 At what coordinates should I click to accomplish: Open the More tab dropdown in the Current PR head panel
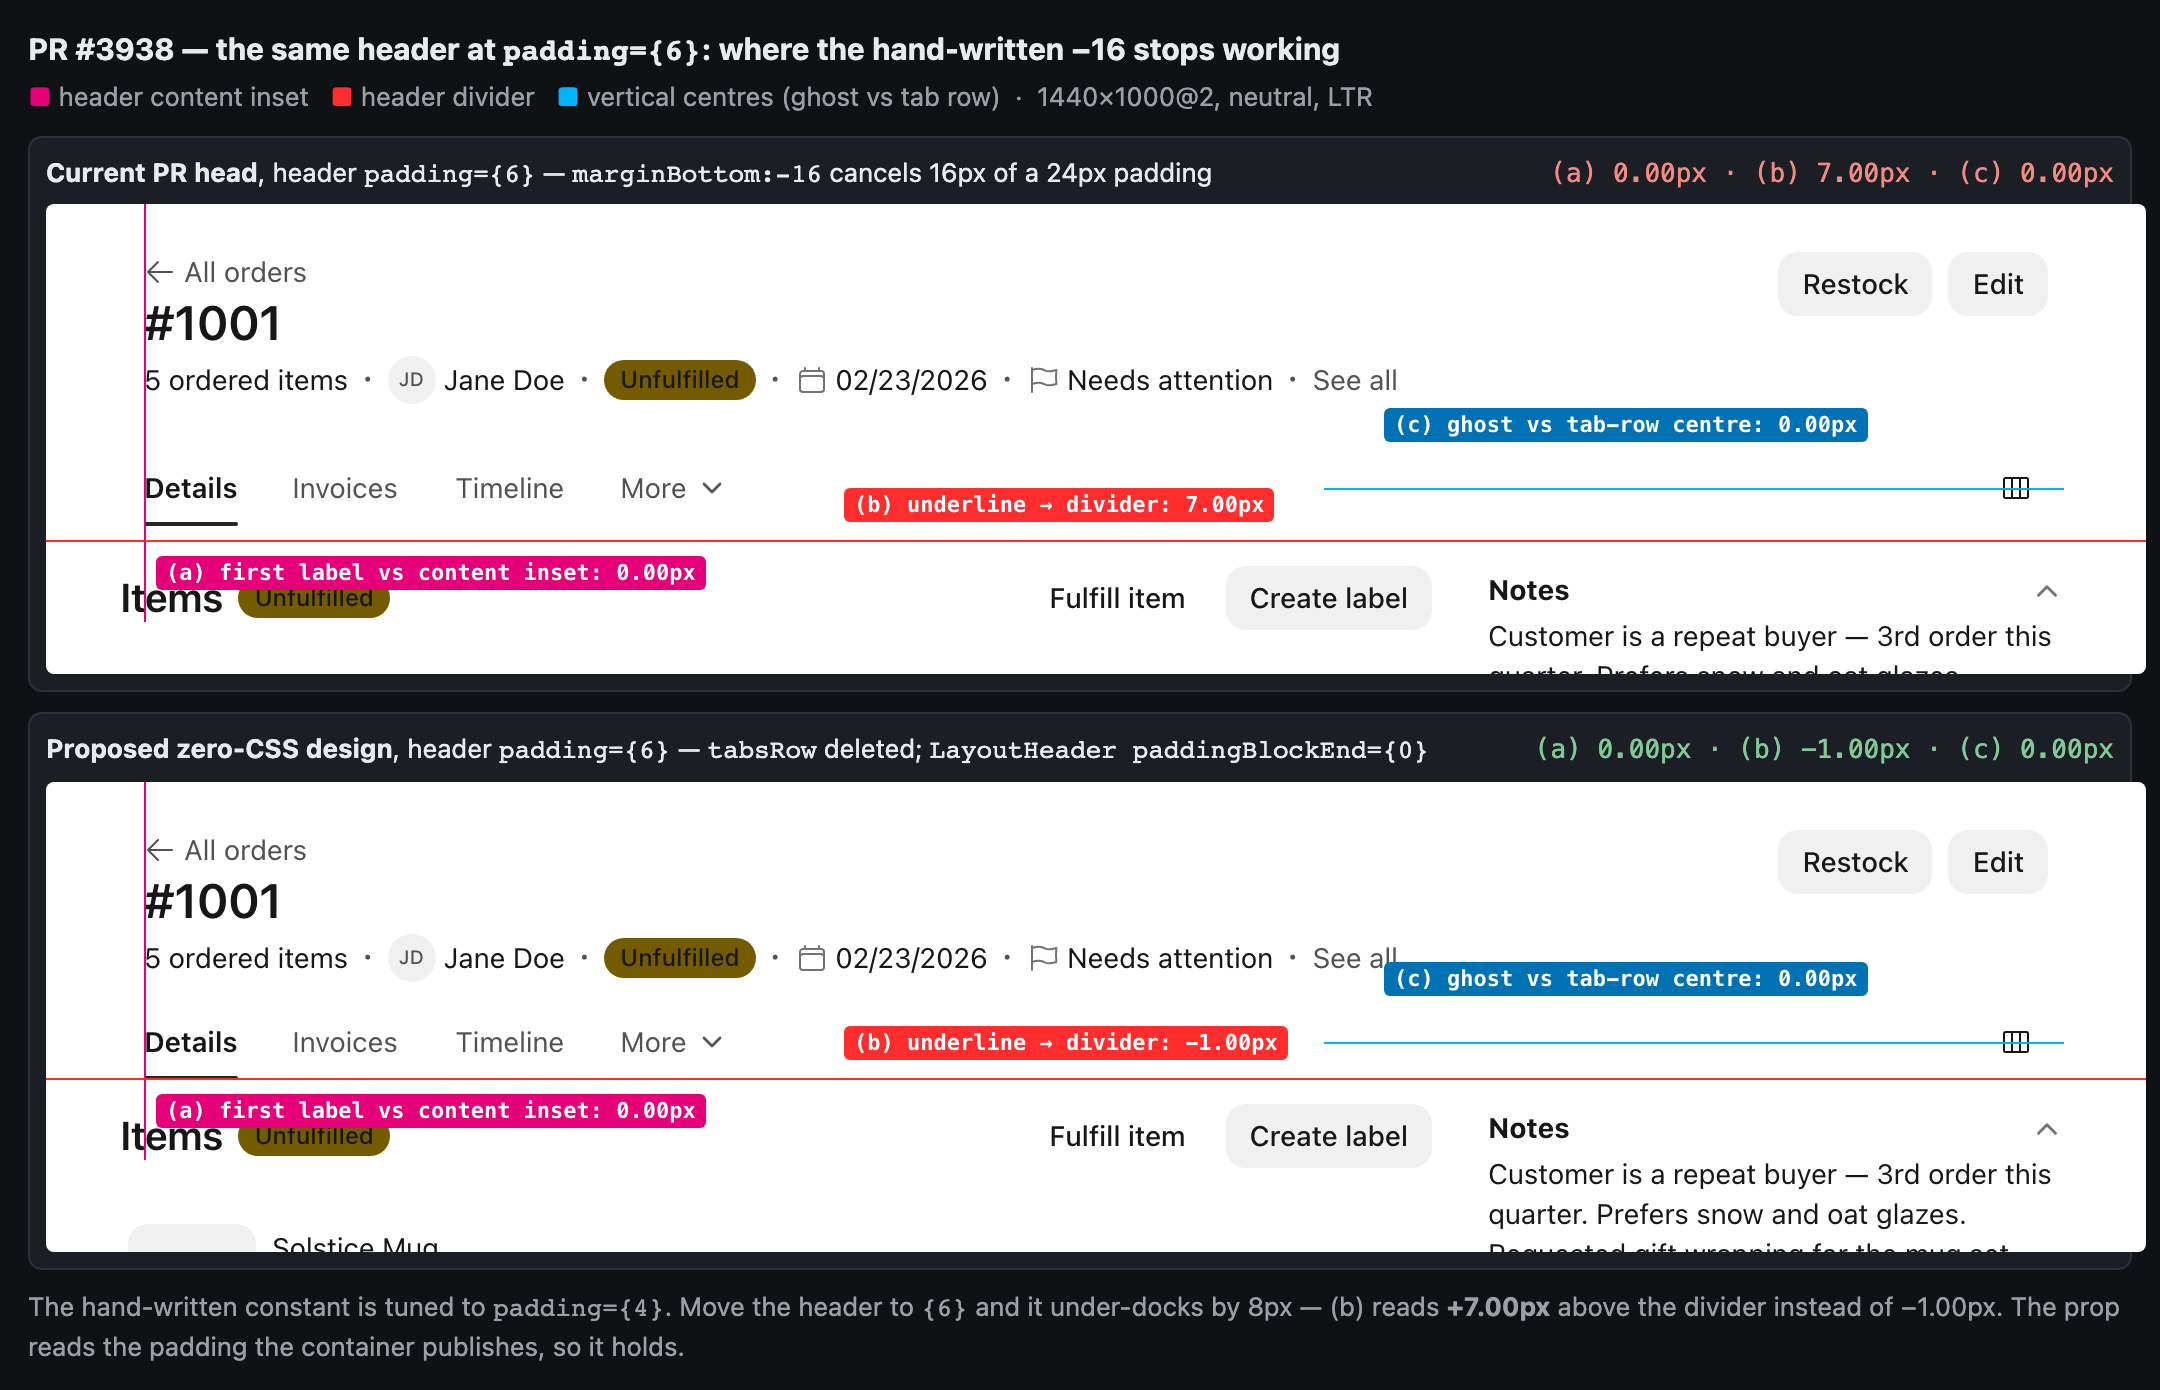(671, 489)
